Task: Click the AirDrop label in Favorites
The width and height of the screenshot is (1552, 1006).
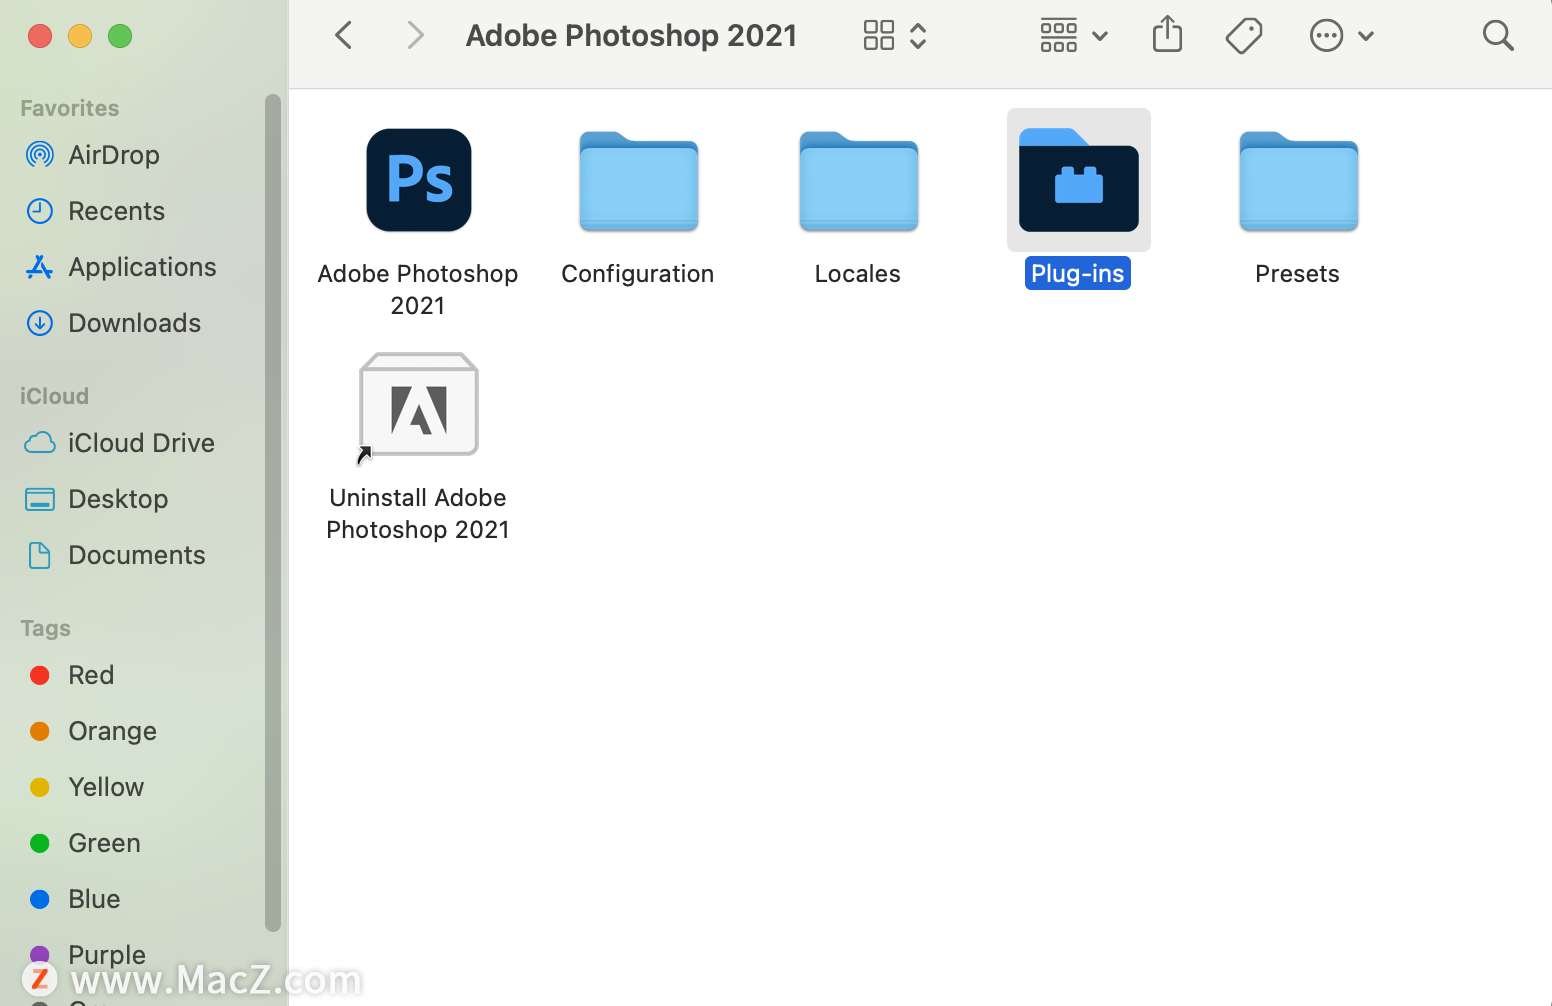Action: (x=114, y=155)
